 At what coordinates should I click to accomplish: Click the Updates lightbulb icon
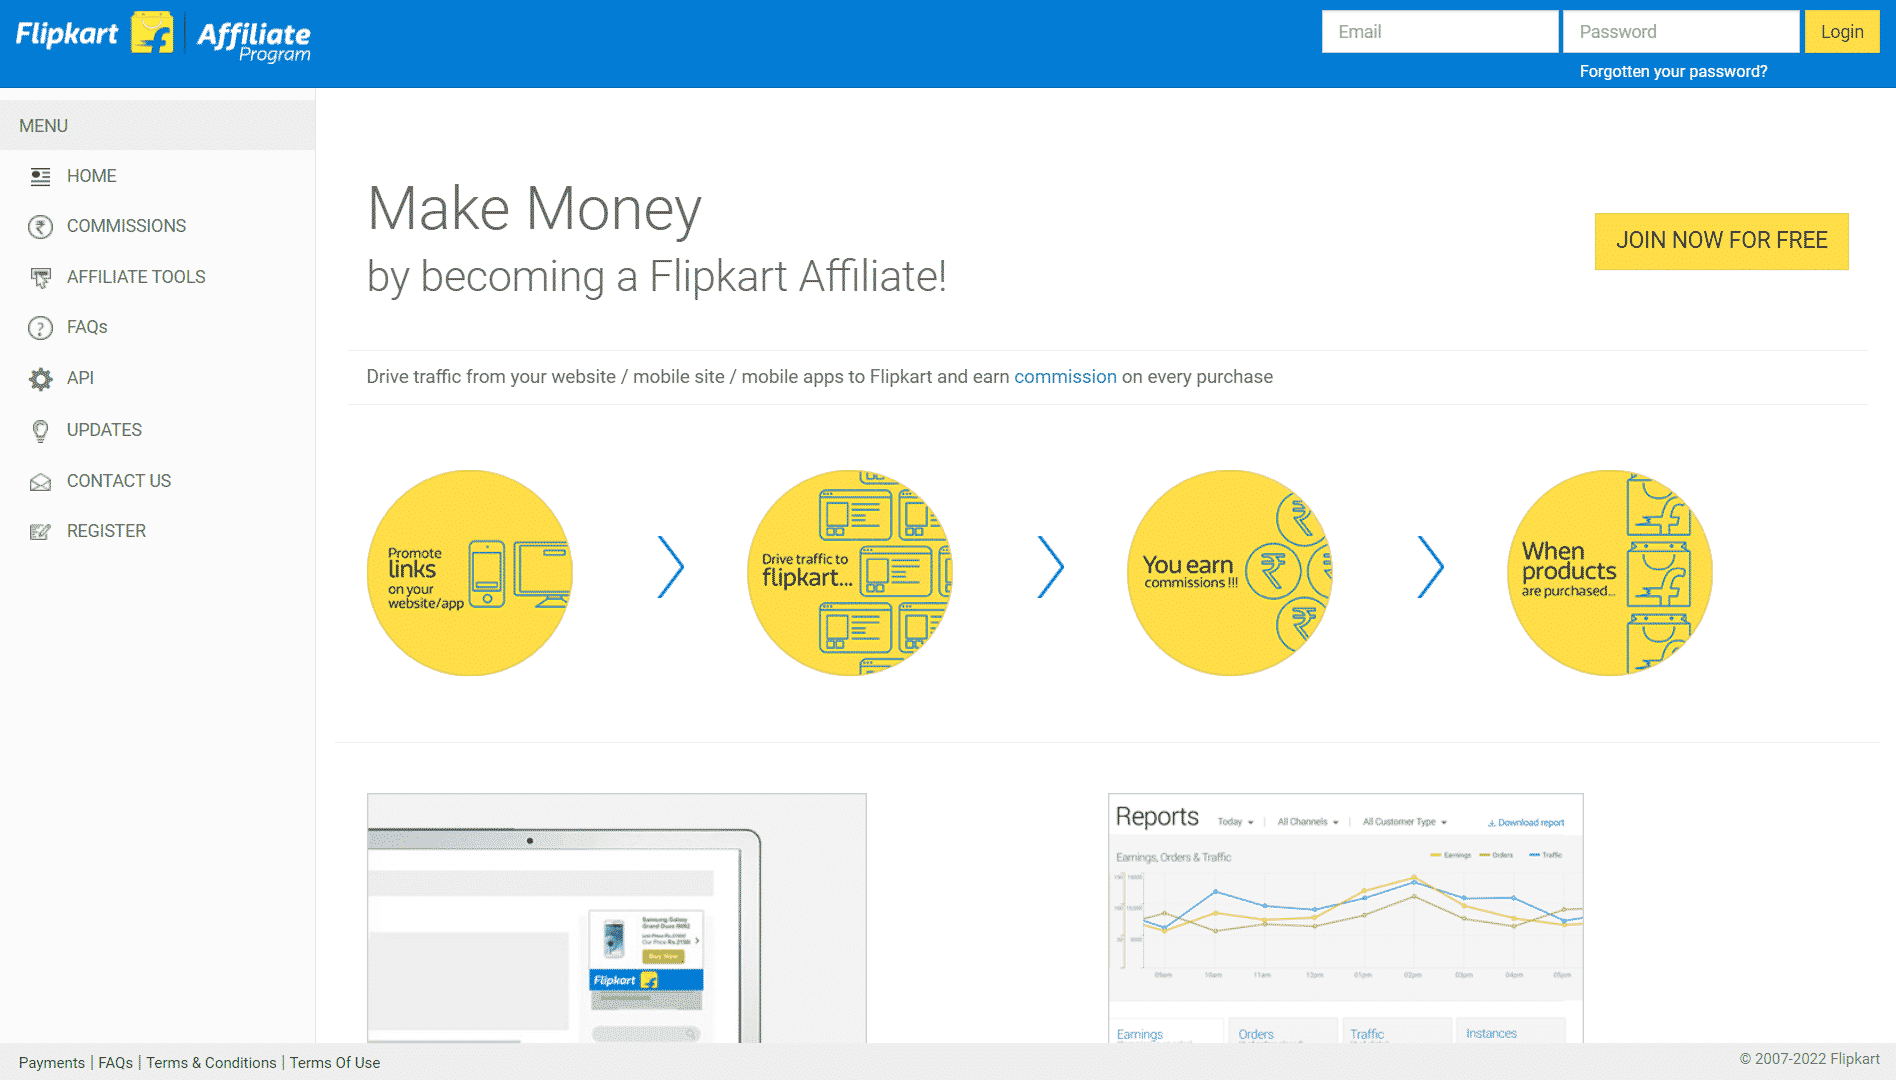click(40, 431)
